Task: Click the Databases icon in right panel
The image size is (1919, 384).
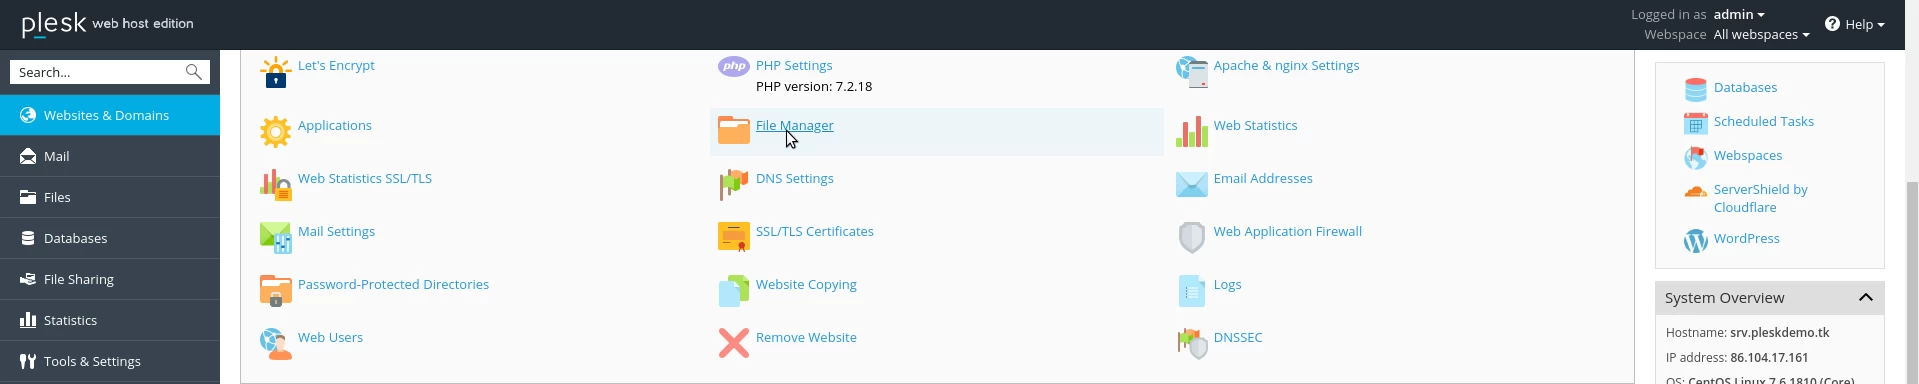Action: click(1695, 90)
